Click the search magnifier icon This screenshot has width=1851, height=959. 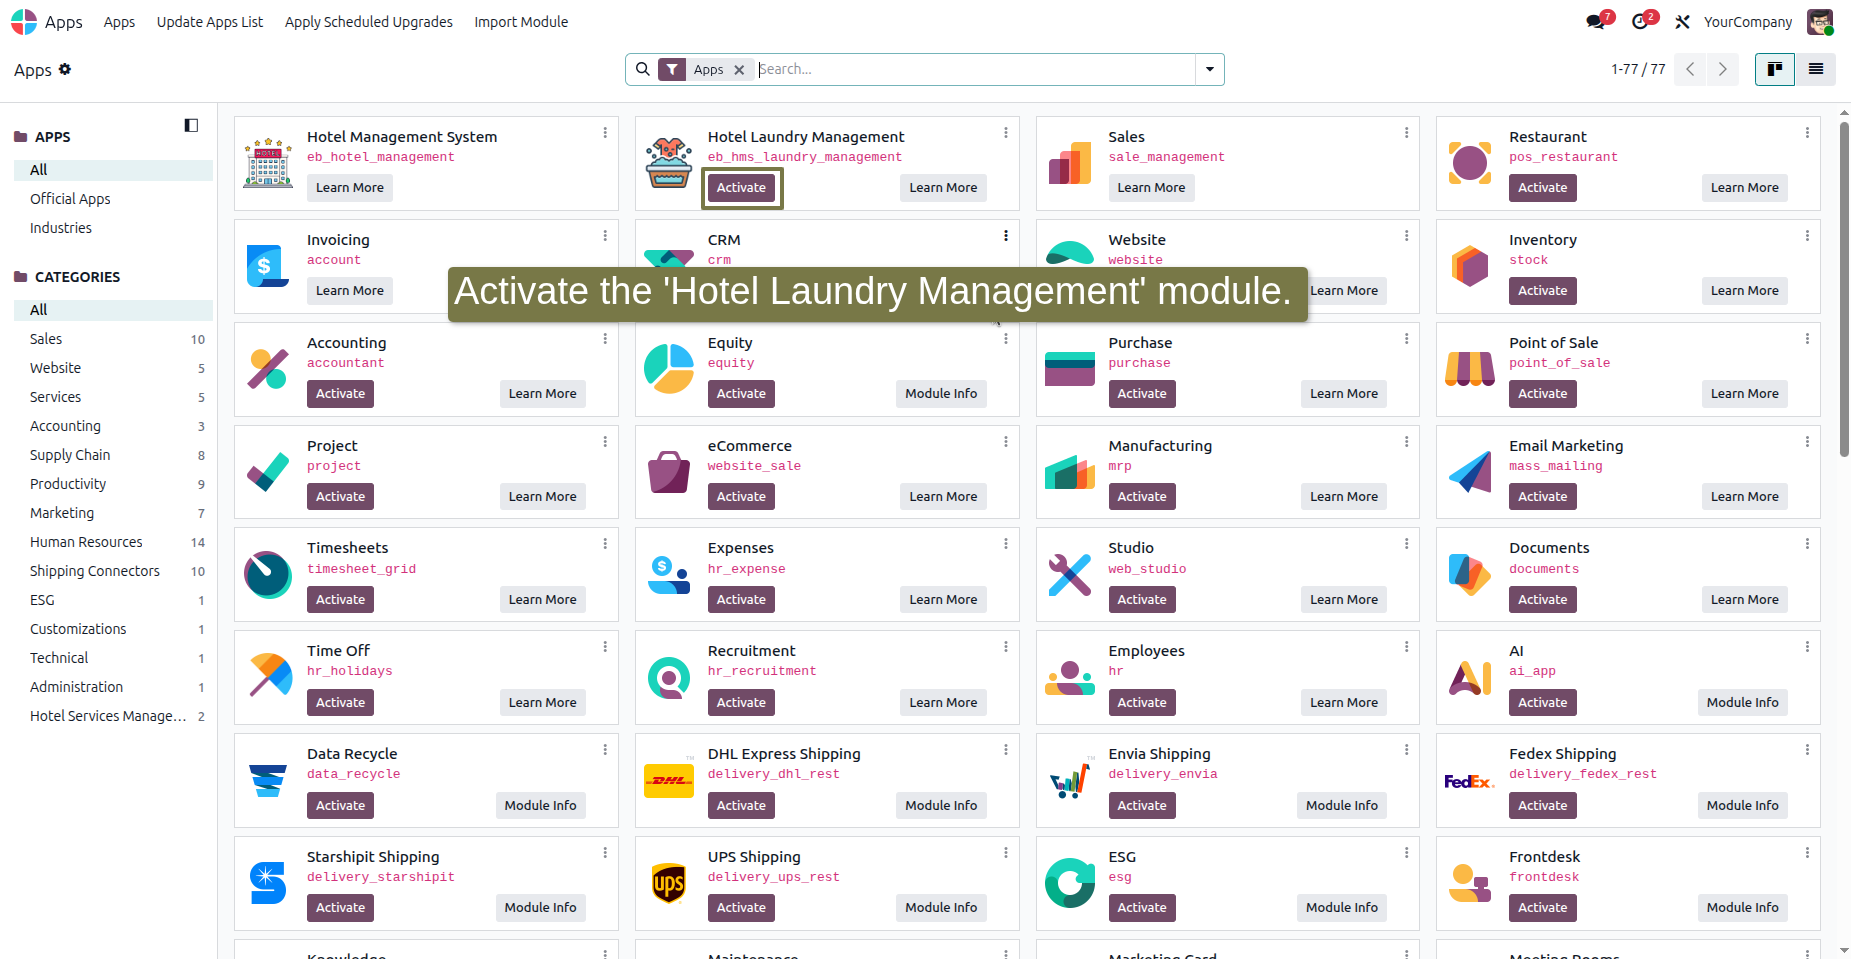point(643,69)
